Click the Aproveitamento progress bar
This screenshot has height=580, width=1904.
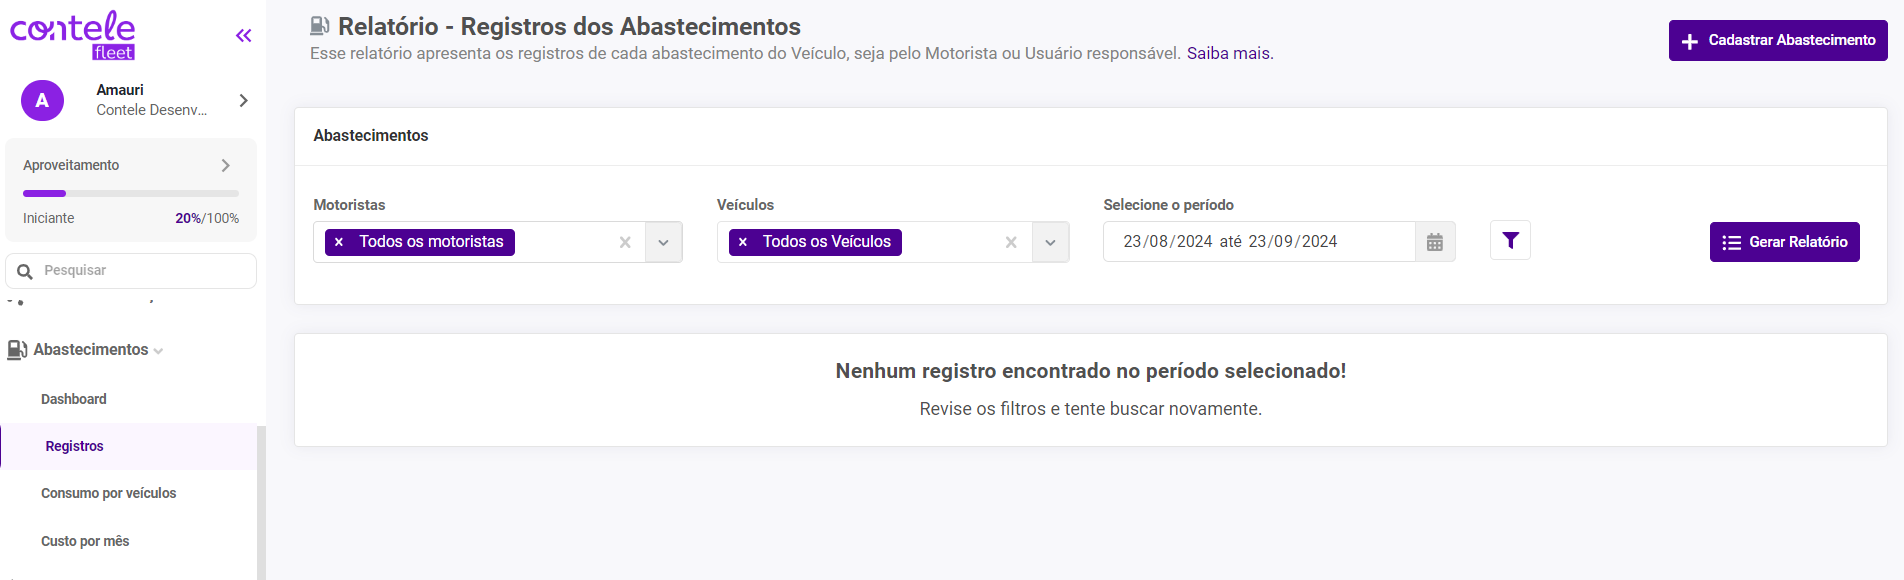(x=130, y=193)
